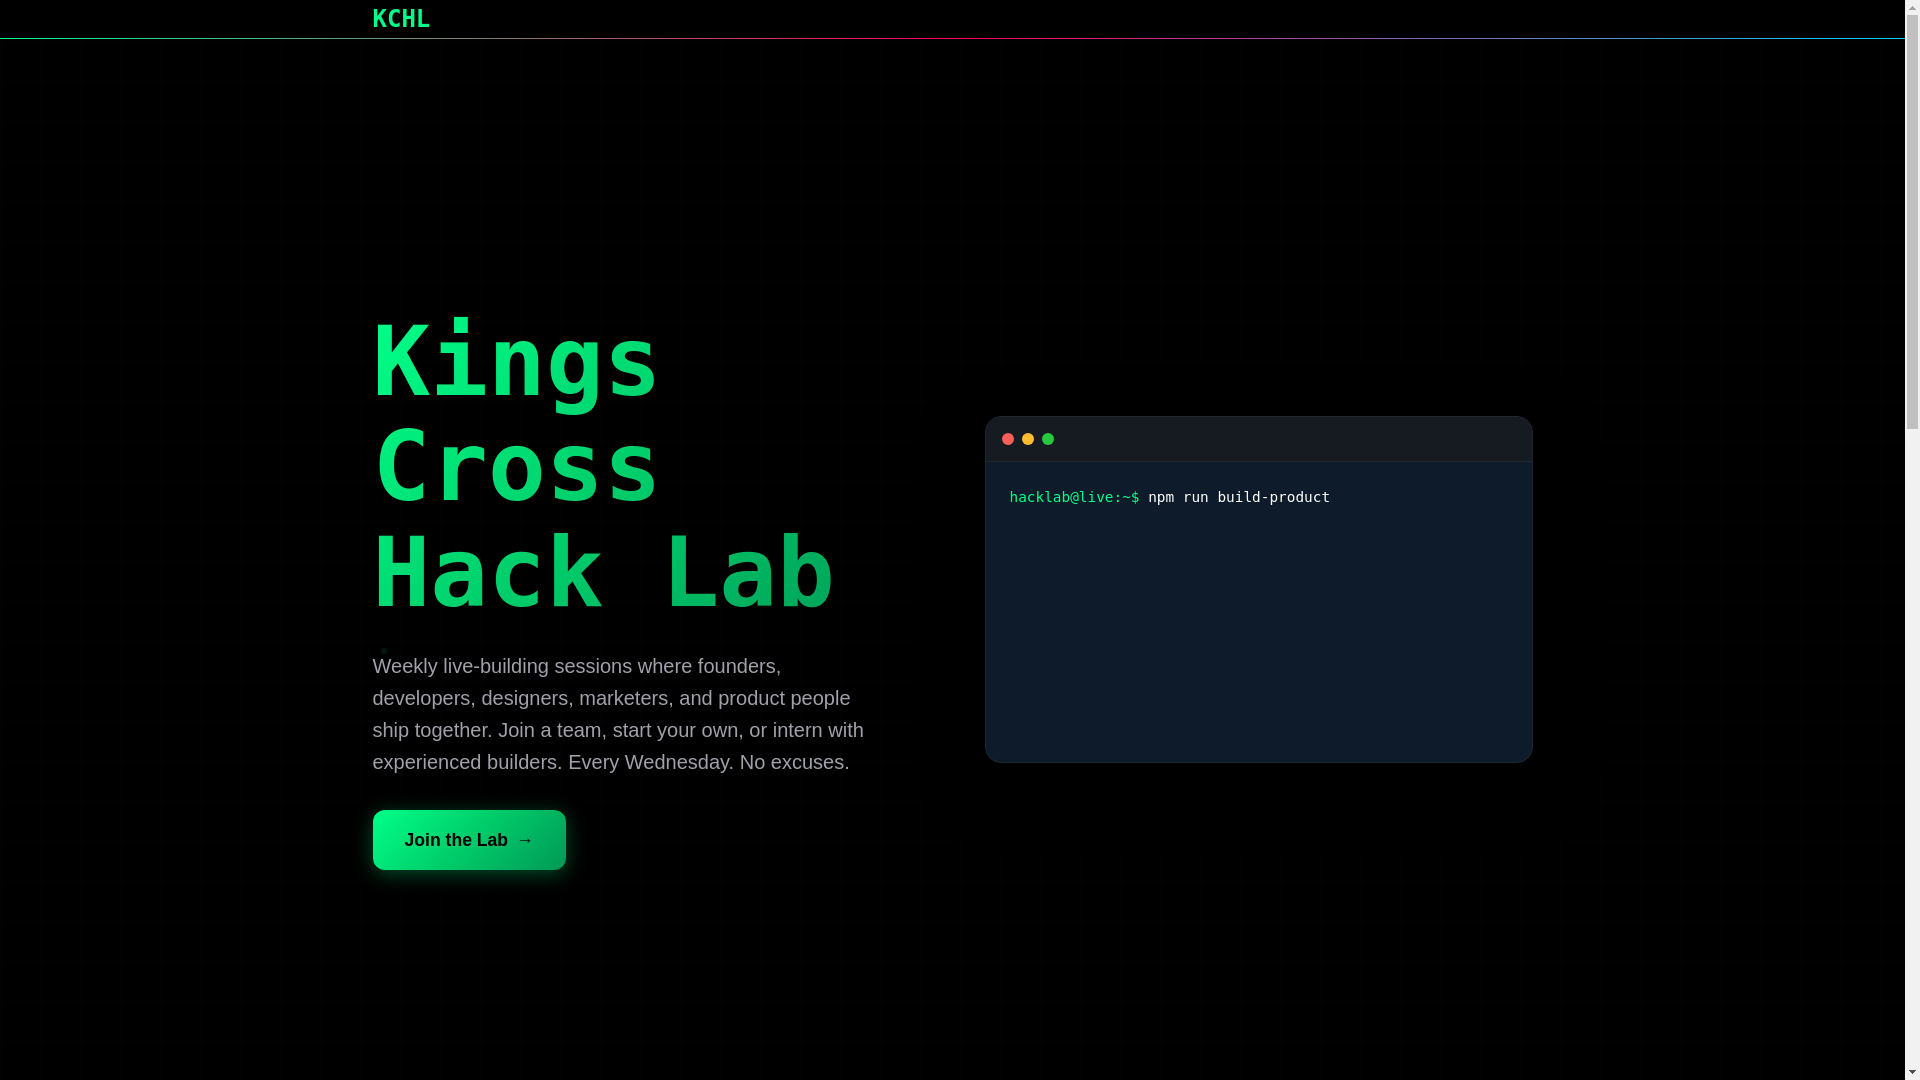Click the KCHL logo in header

pos(401,19)
